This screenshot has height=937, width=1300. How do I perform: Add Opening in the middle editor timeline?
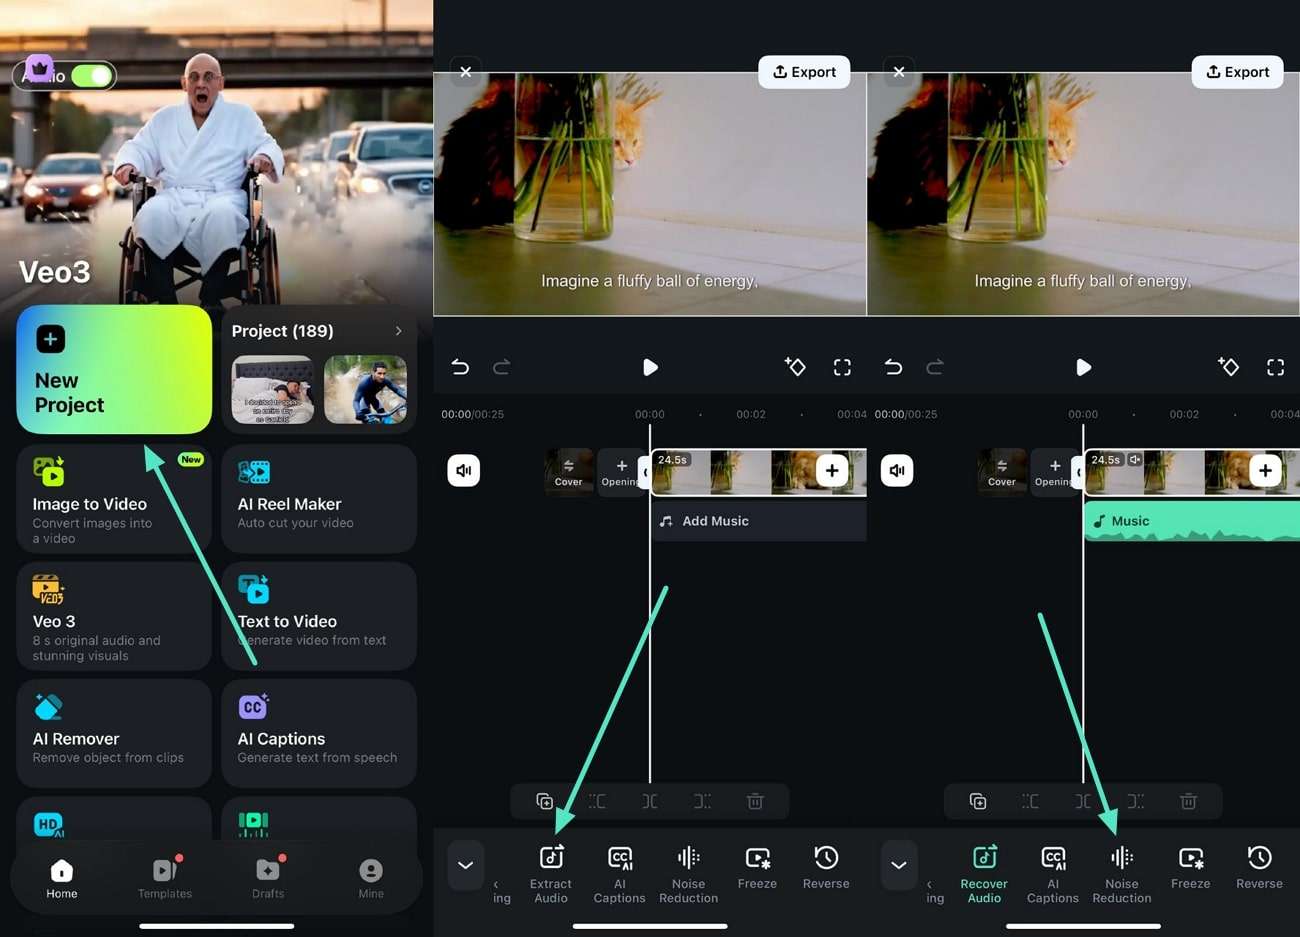(621, 471)
